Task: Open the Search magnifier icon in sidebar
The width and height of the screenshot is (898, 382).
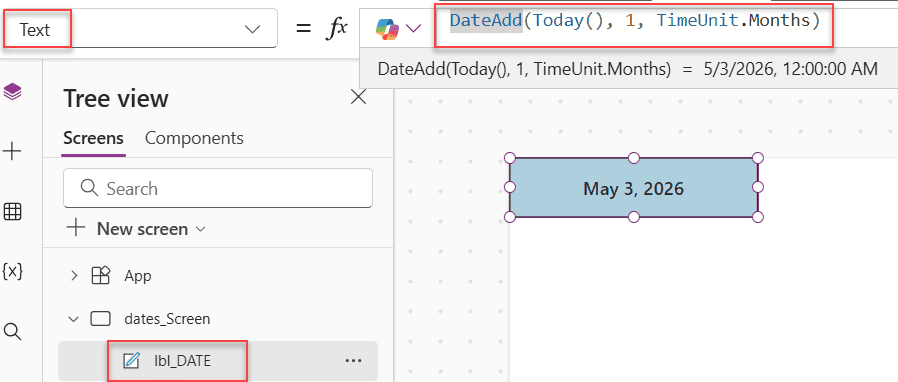Action: pos(13,331)
